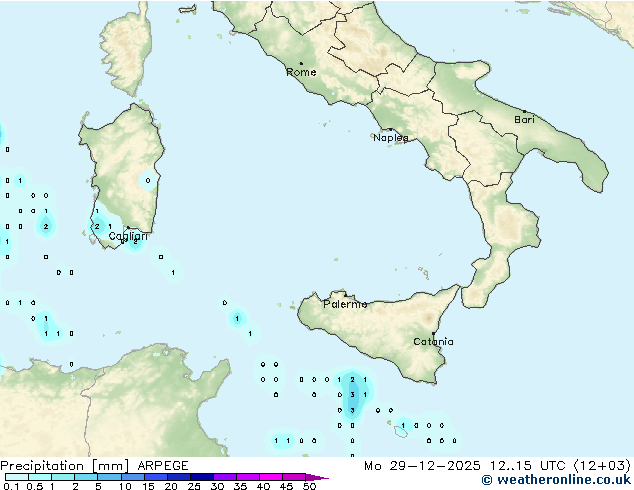Click the 'Precipitation [mm]' title text
This screenshot has height=490, width=634.
pyautogui.click(x=65, y=466)
